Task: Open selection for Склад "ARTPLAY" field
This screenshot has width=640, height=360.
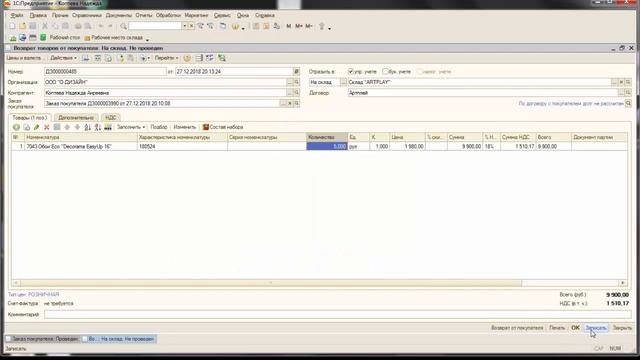Action: coord(614,82)
